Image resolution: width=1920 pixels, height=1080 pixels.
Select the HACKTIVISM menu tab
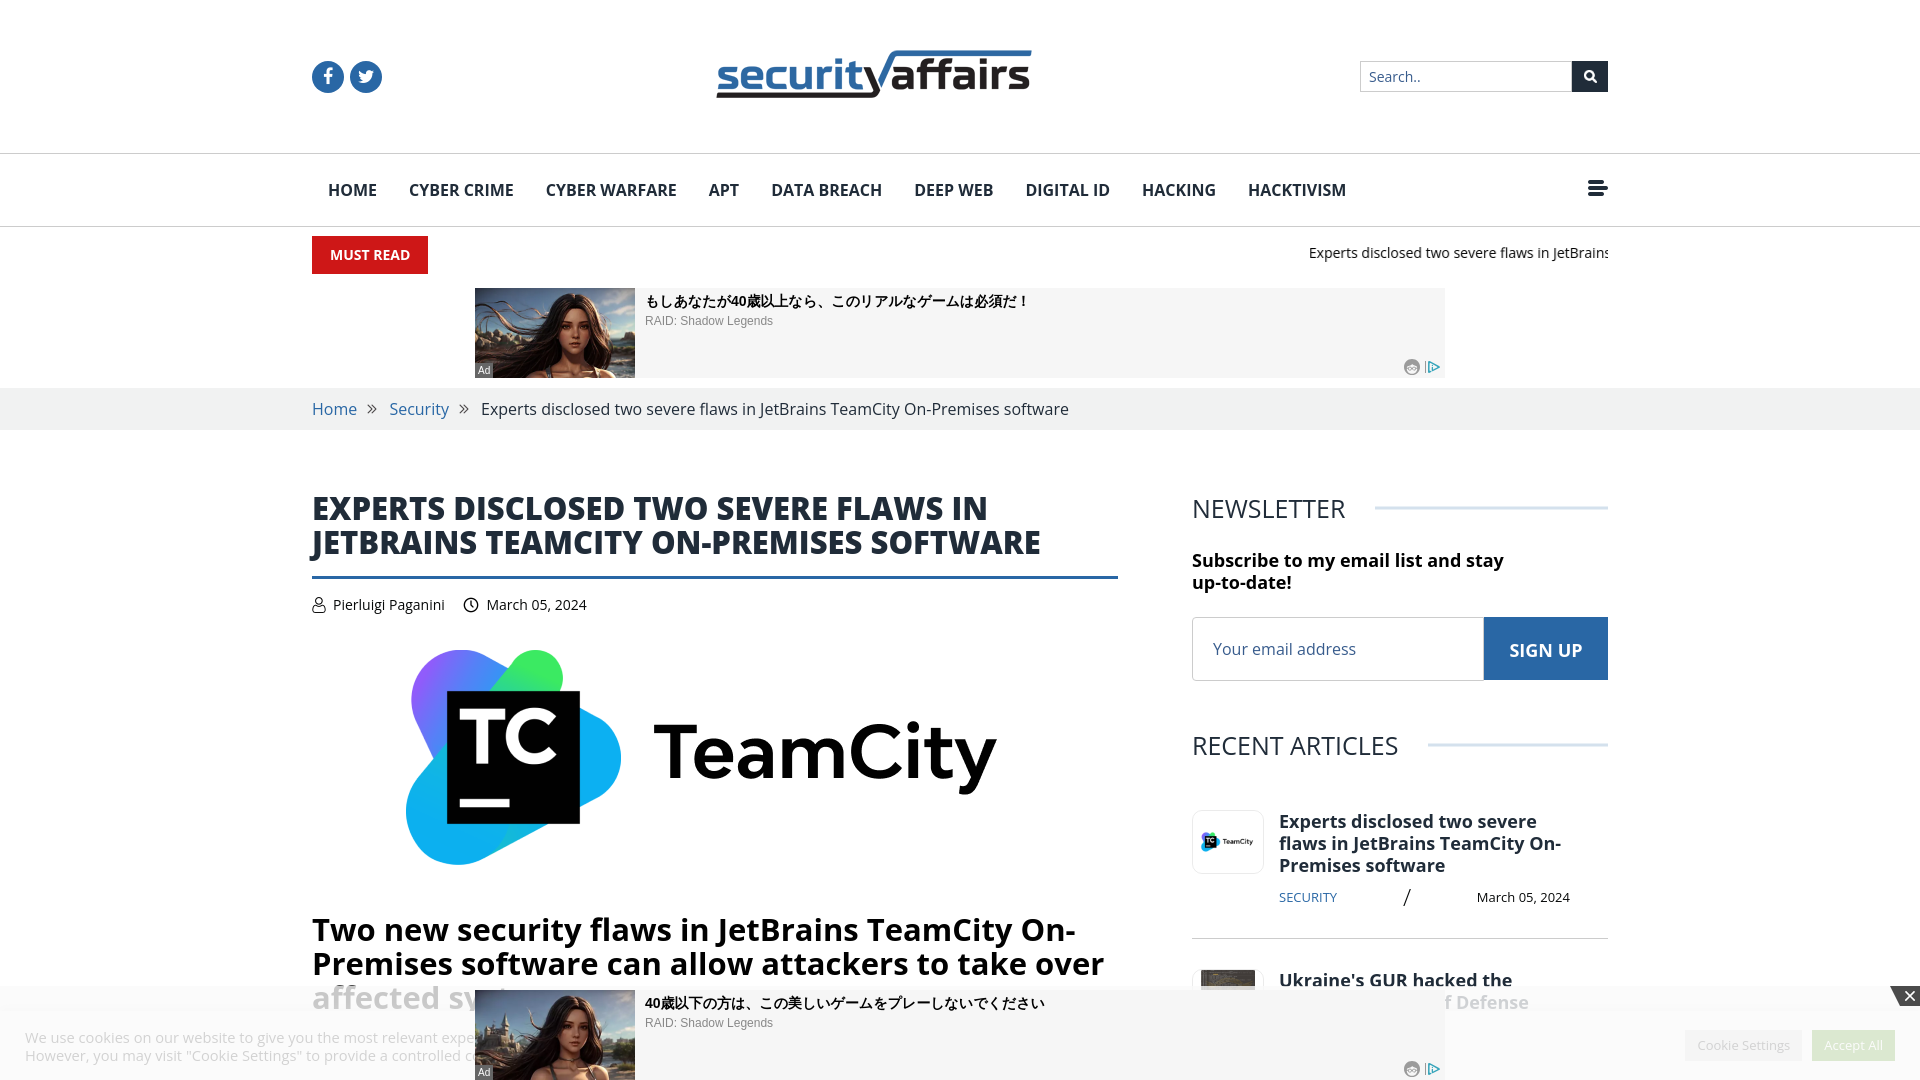point(1296,190)
